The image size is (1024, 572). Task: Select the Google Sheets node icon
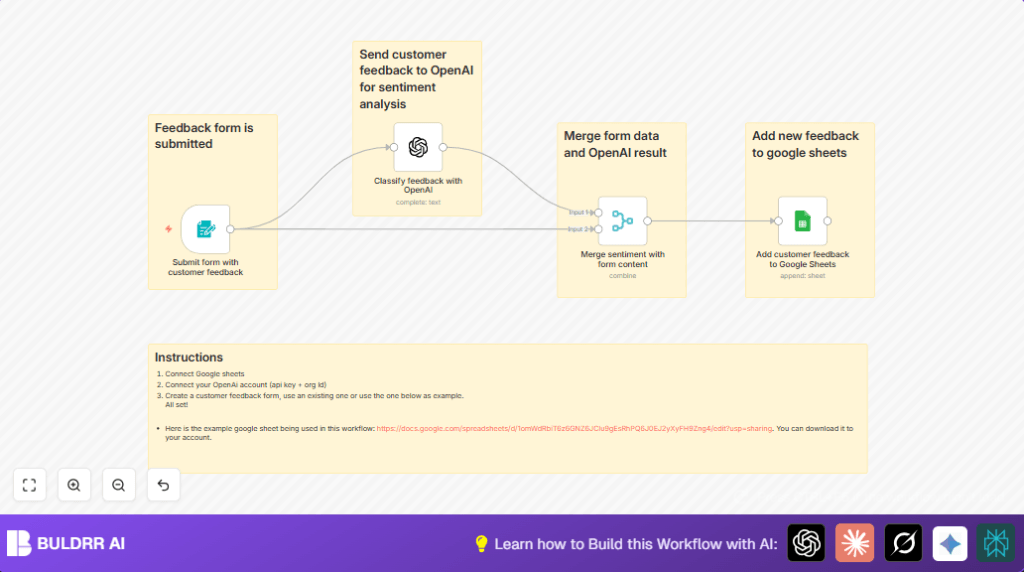coord(803,221)
